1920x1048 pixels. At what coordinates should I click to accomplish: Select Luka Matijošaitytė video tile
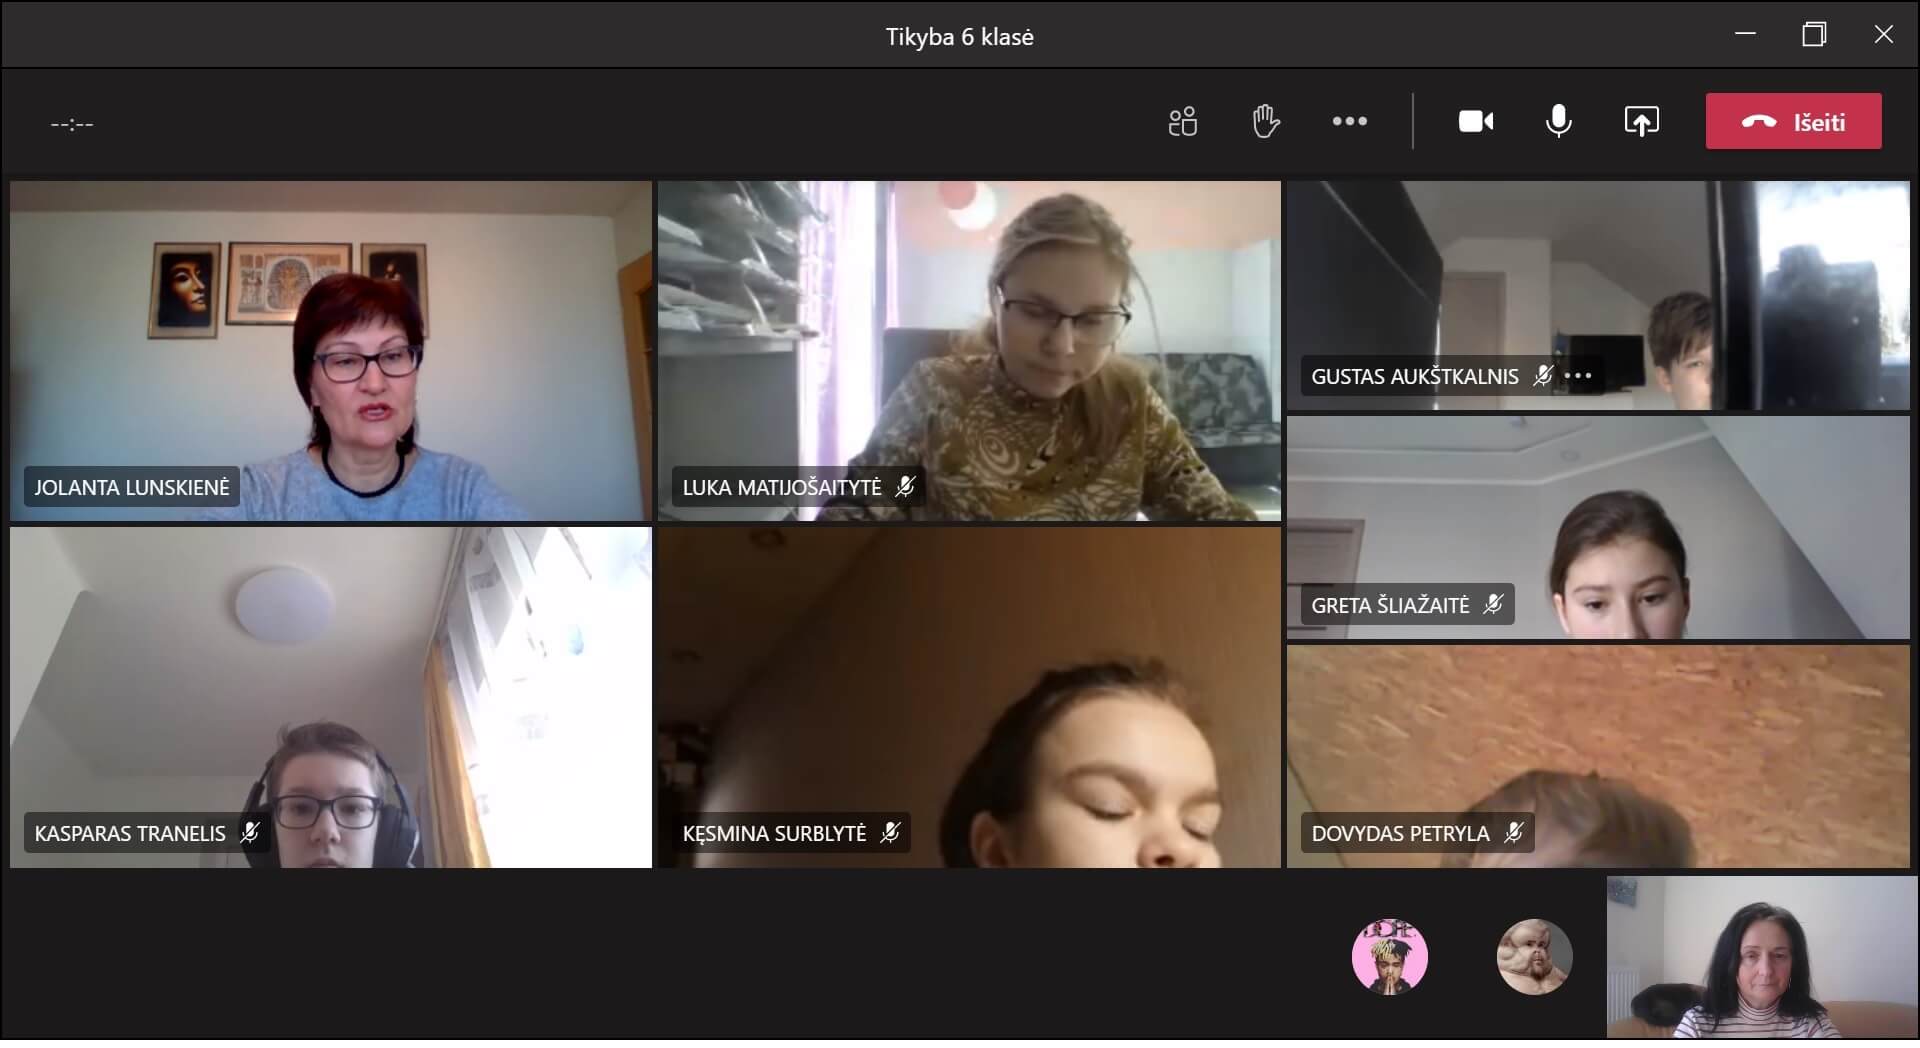point(969,351)
